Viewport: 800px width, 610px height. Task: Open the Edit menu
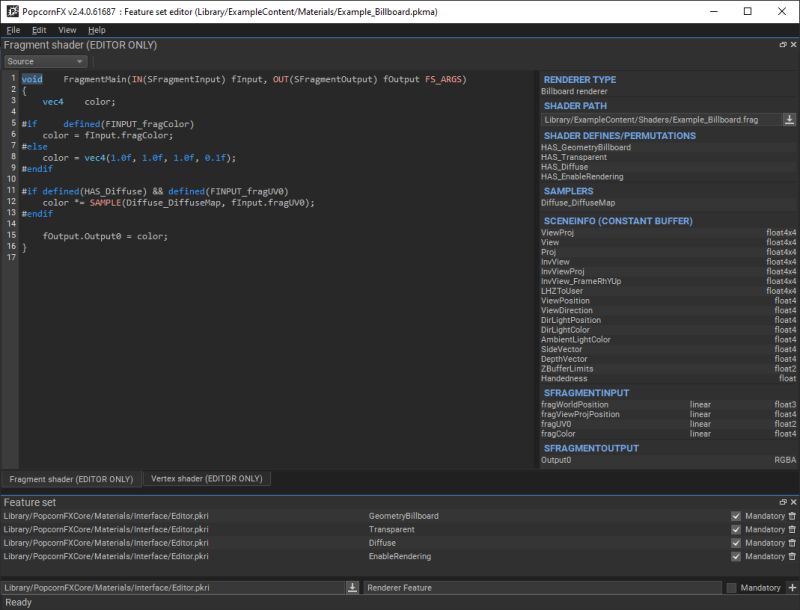[39, 30]
